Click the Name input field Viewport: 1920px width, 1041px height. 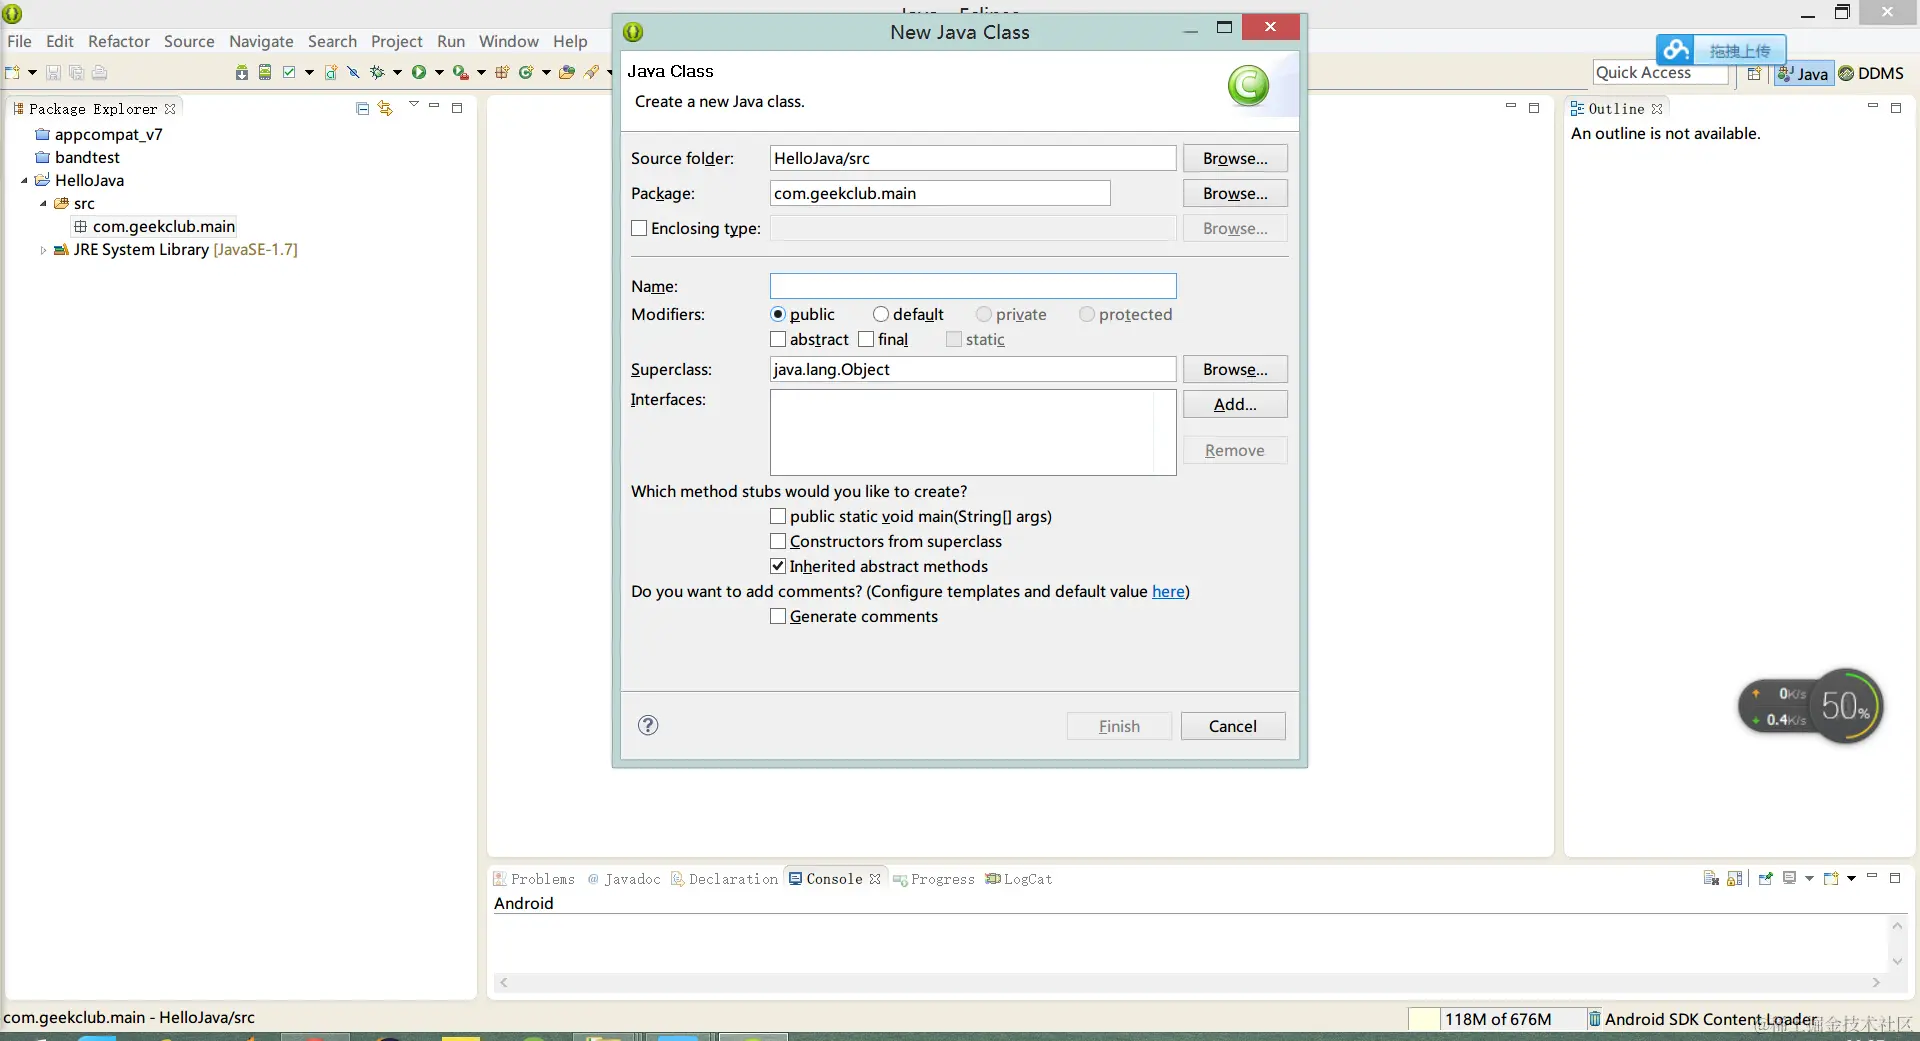pyautogui.click(x=973, y=286)
